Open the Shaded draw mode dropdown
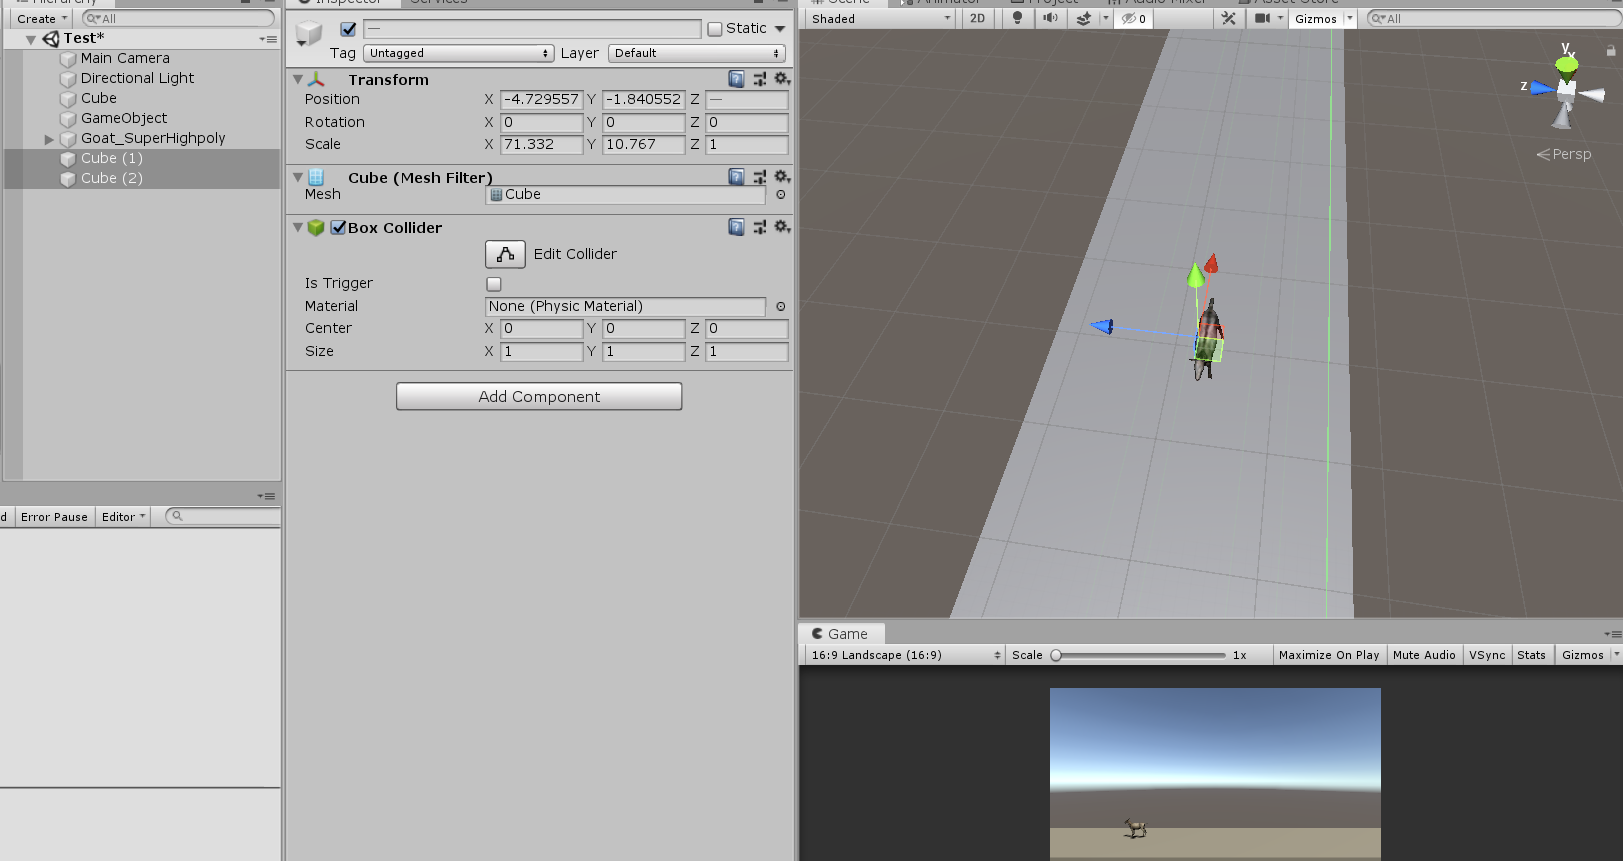The height and width of the screenshot is (861, 1623). (x=880, y=18)
